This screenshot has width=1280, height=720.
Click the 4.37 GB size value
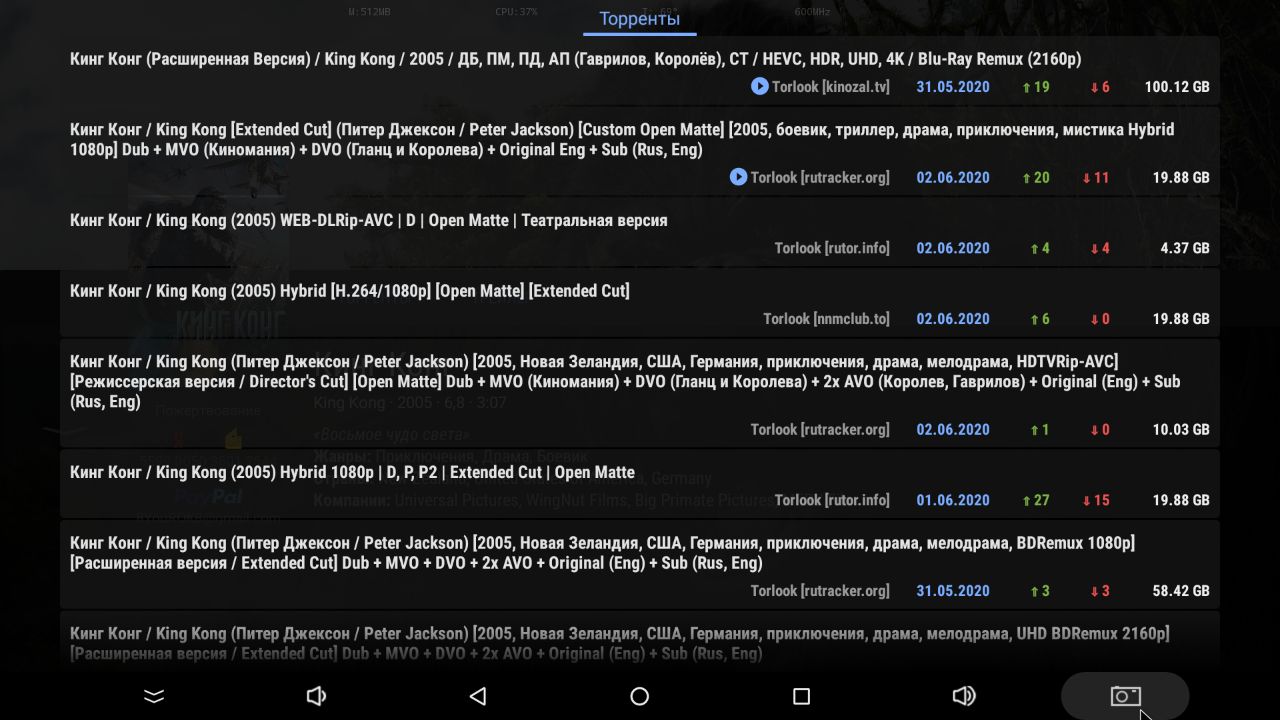1185,248
